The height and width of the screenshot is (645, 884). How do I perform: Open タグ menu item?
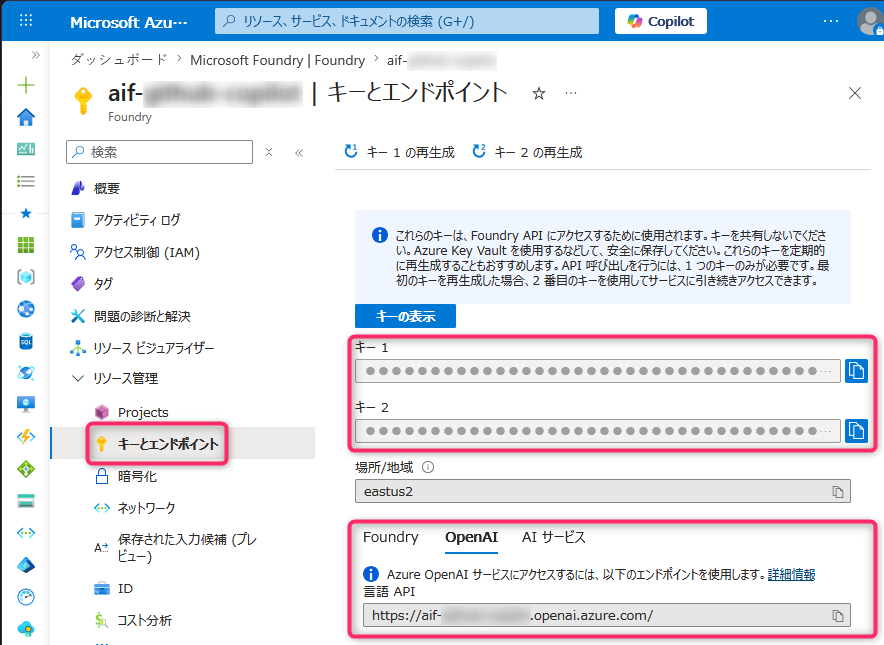click(x=103, y=284)
